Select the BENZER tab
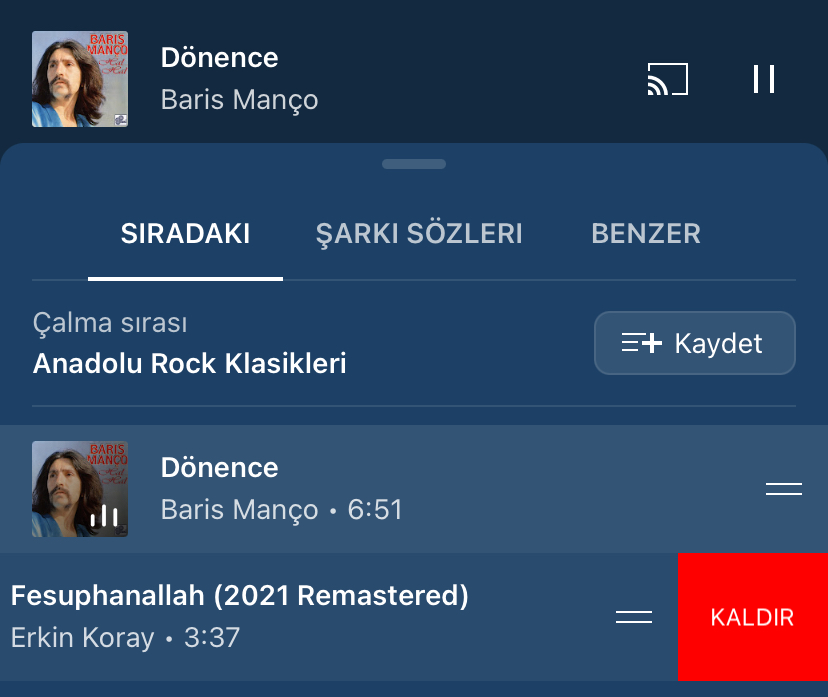 (x=646, y=233)
